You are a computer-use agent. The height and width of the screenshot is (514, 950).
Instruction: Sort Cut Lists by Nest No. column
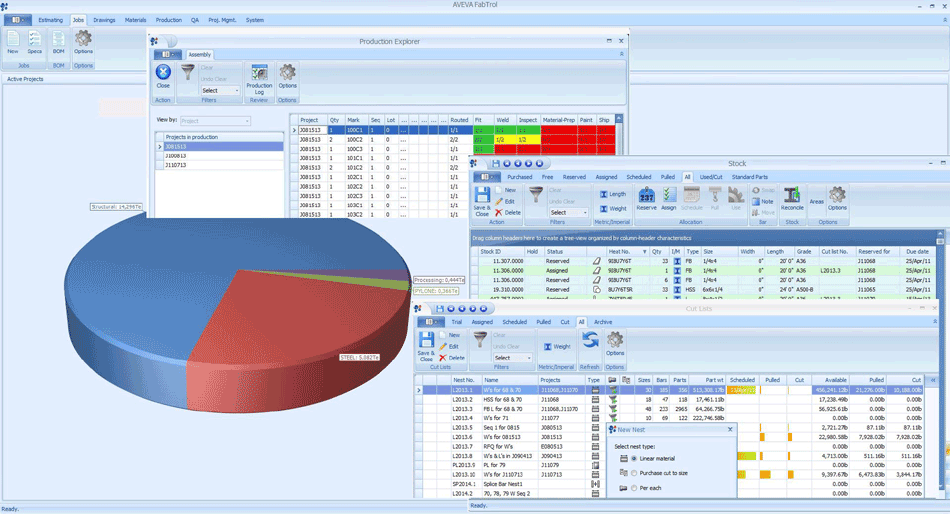[x=466, y=380]
